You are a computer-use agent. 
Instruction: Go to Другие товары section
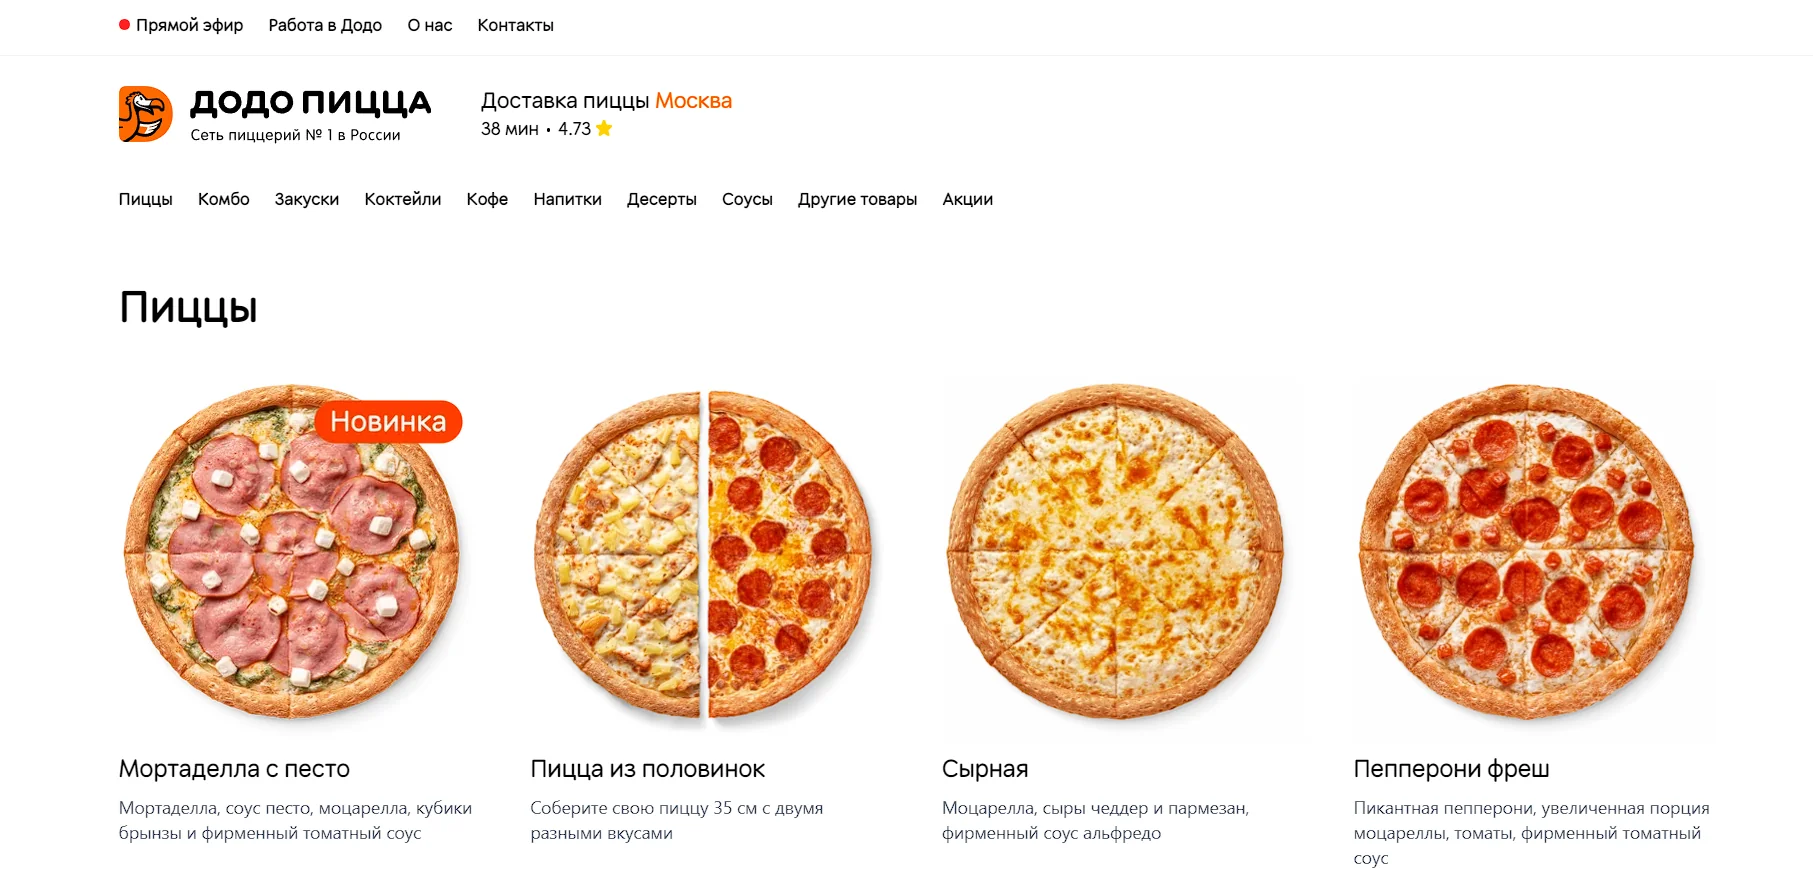point(858,199)
